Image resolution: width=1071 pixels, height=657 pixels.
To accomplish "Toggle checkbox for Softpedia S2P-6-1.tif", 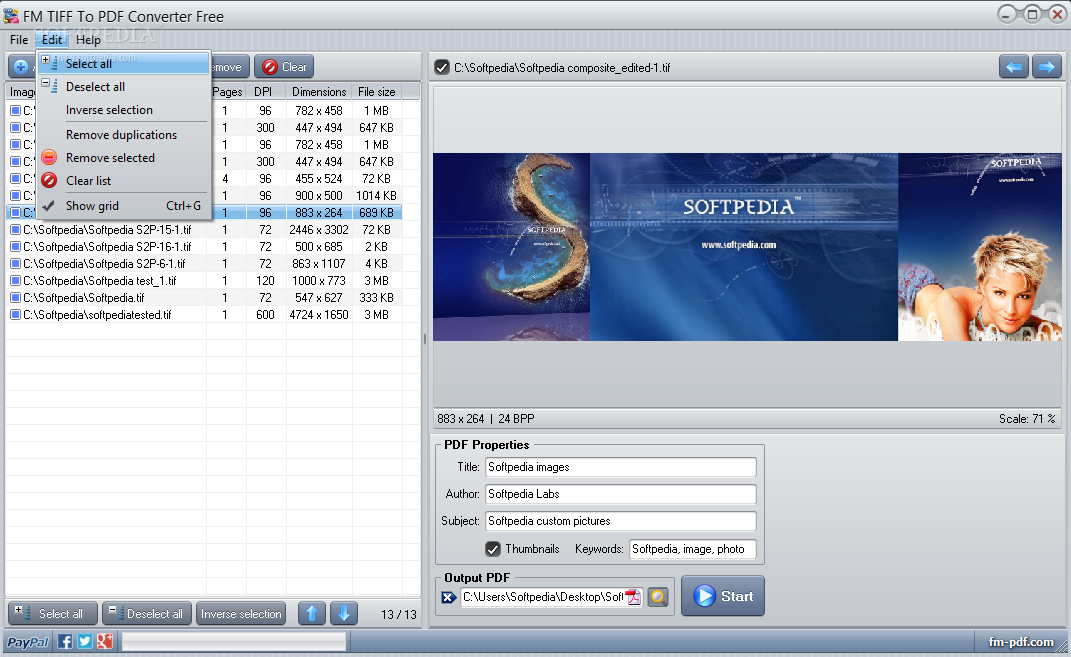I will pyautogui.click(x=15, y=264).
